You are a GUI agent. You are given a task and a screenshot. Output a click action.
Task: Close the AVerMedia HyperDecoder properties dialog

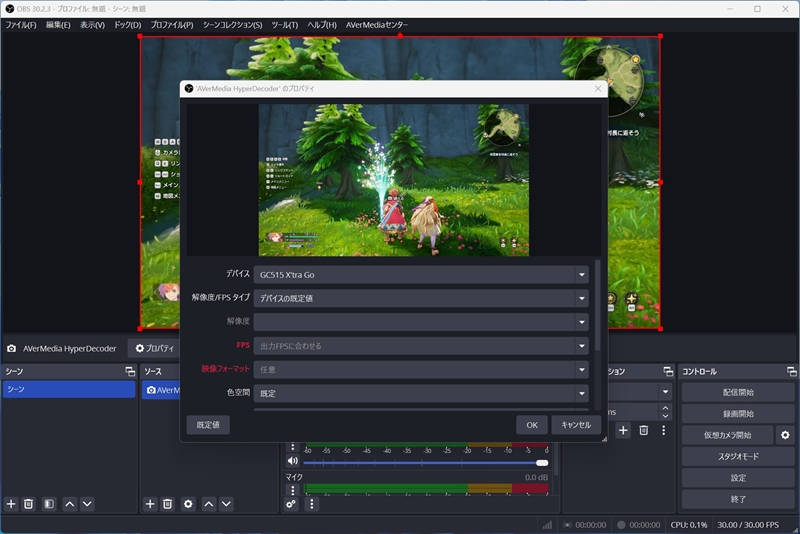pyautogui.click(x=597, y=89)
